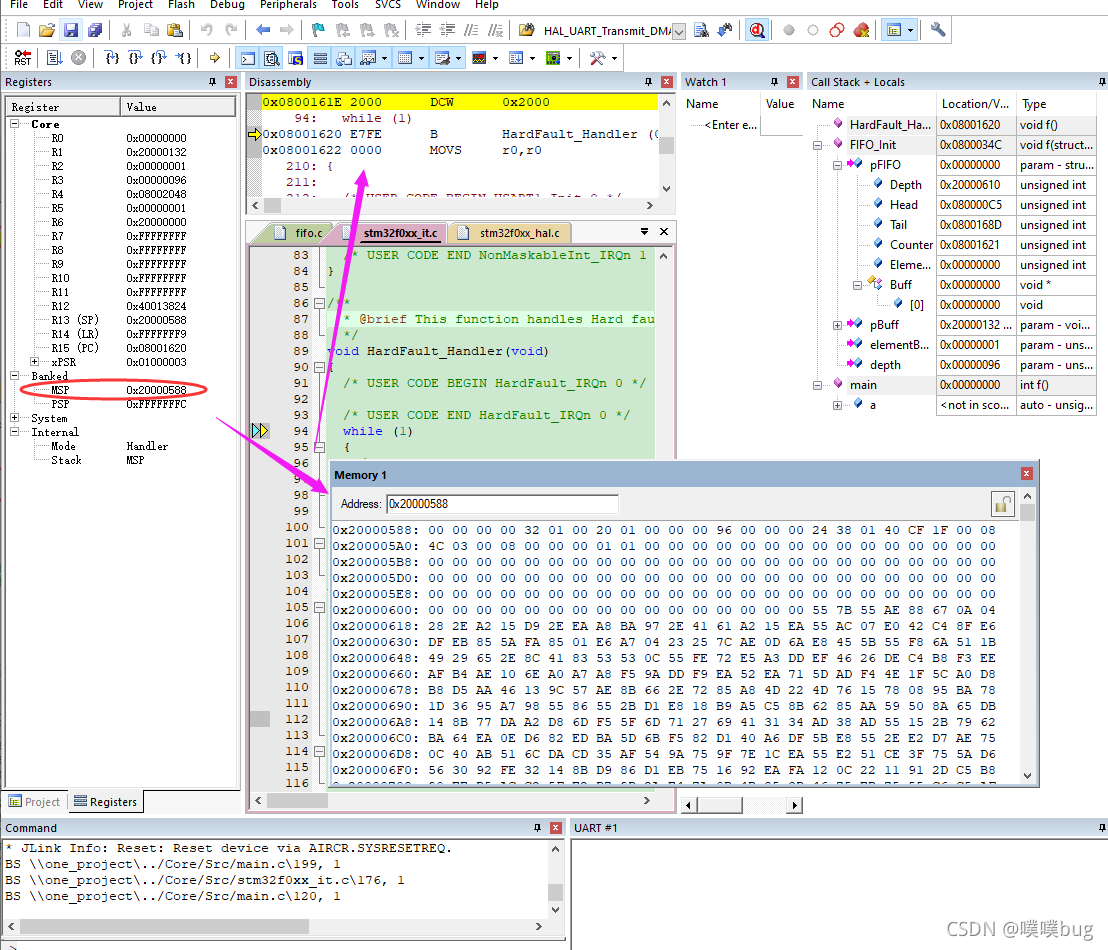Expand the xPSR register
This screenshot has height=950, width=1108.
click(34, 362)
